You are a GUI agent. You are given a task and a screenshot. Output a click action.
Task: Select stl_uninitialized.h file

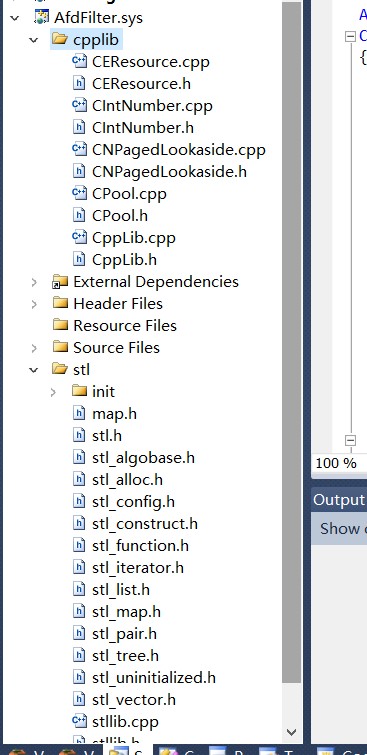154,677
